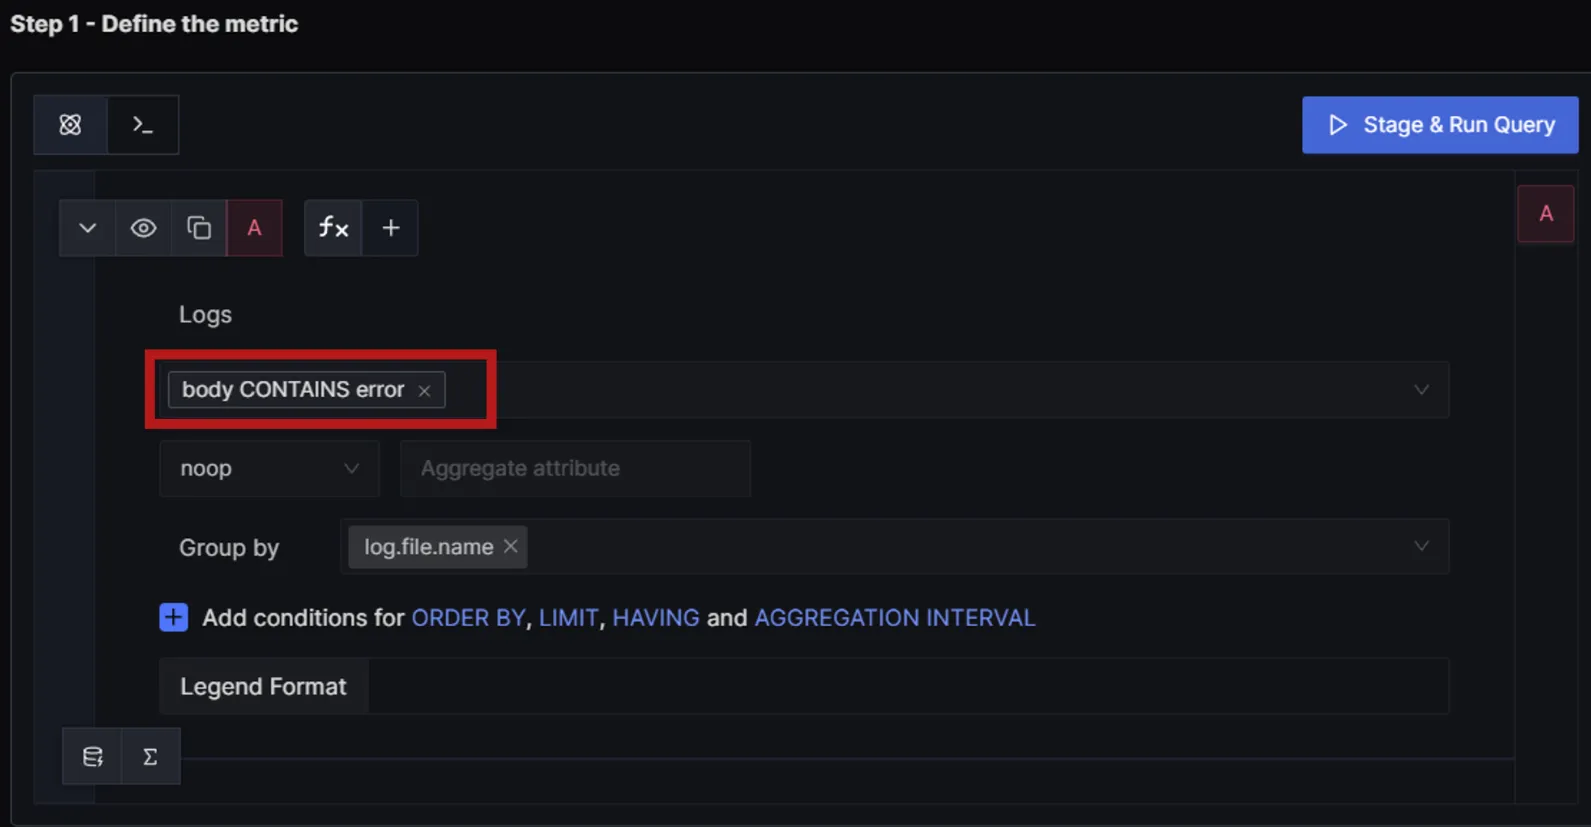This screenshot has height=827, width=1591.
Task: Select query A badge in right sidebar
Action: 1546,214
